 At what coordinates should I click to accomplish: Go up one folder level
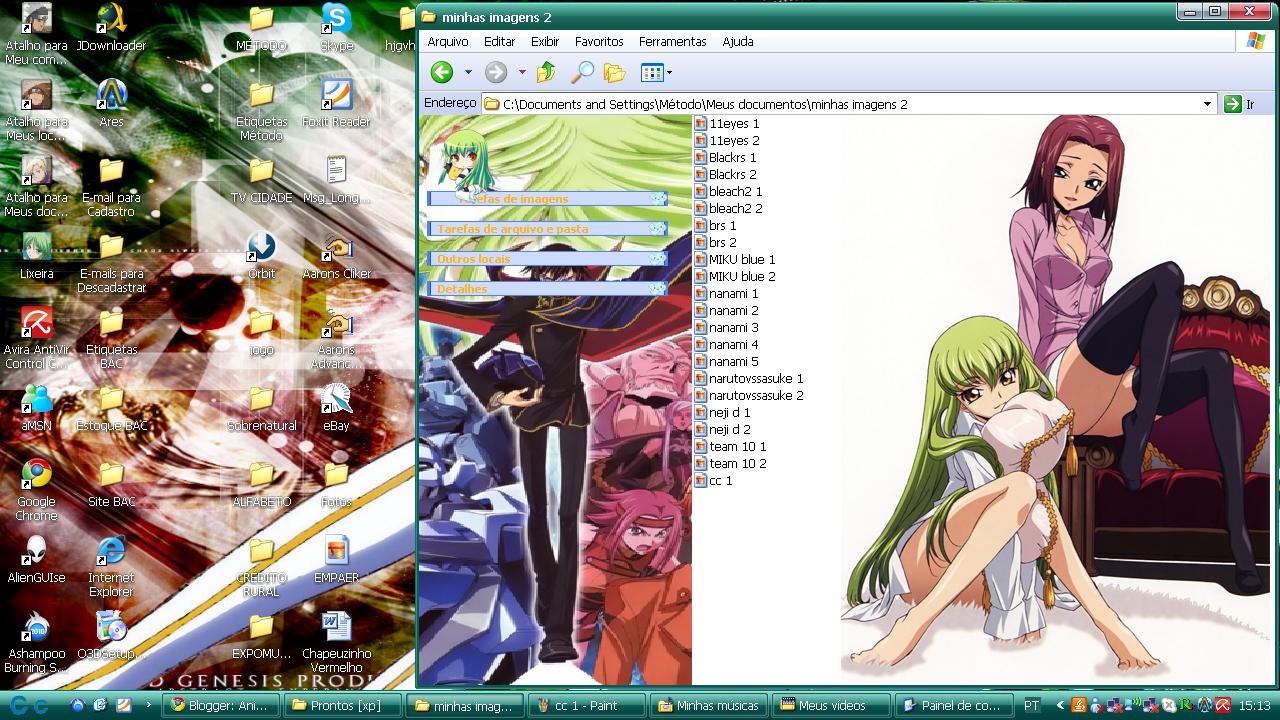(546, 72)
